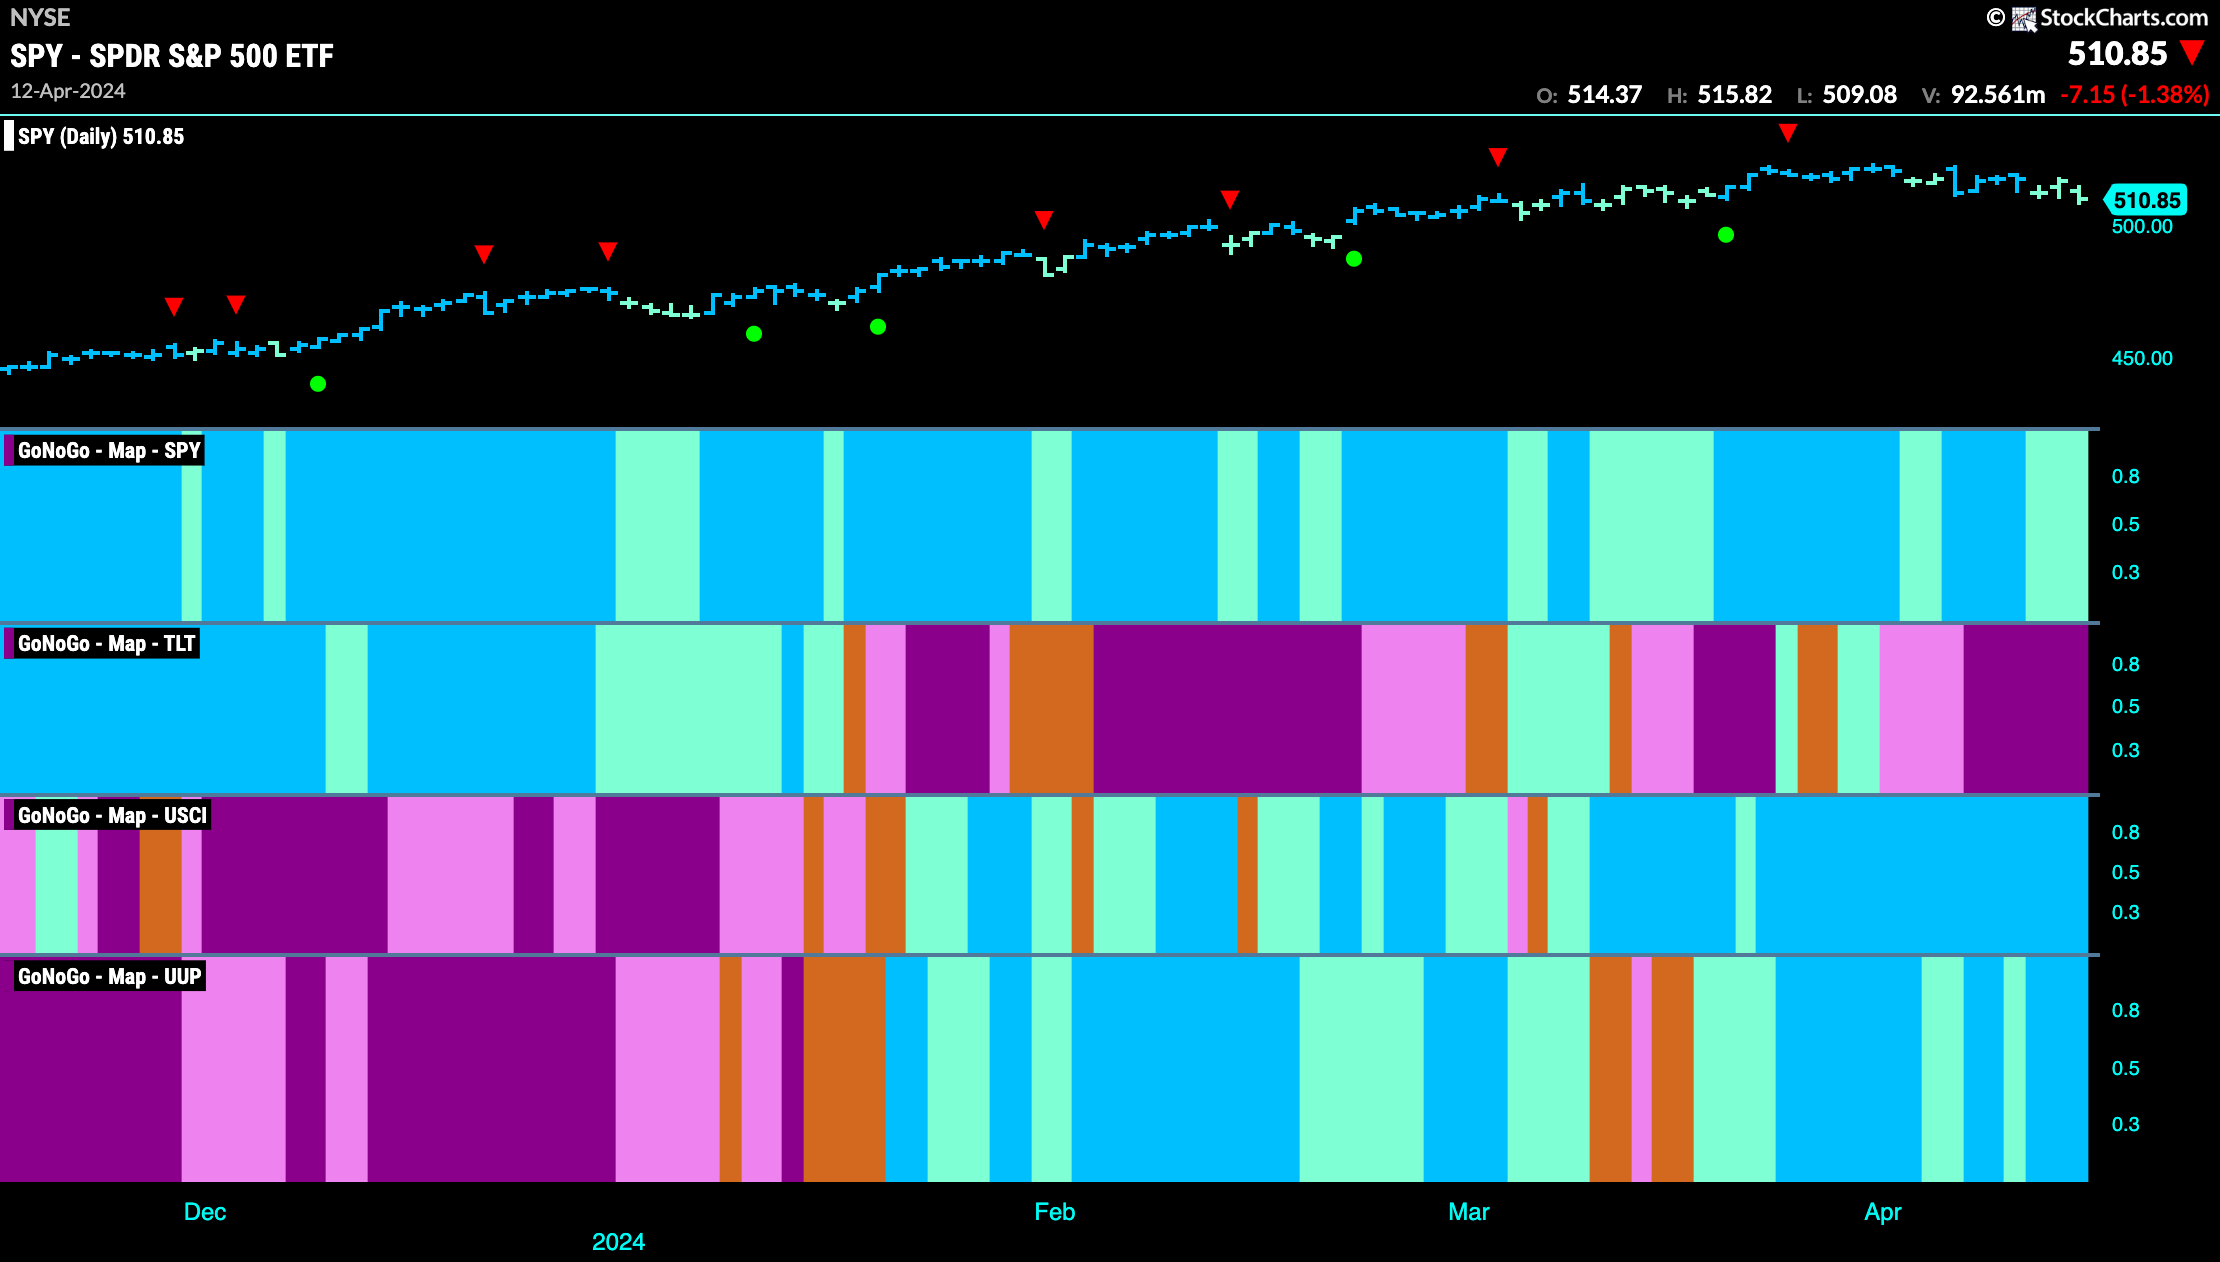The height and width of the screenshot is (1262, 2220).
Task: Click the 'GoNoGo - Map - SPY' panel label
Action: (x=109, y=451)
